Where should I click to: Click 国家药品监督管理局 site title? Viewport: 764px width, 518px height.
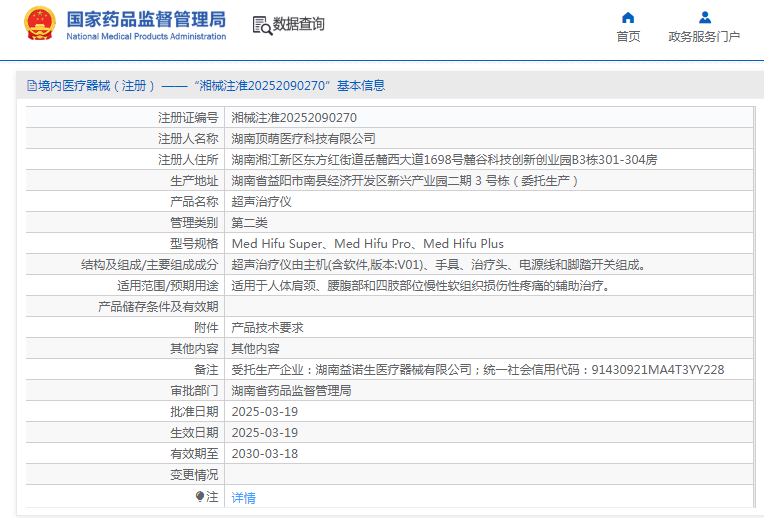tap(146, 19)
